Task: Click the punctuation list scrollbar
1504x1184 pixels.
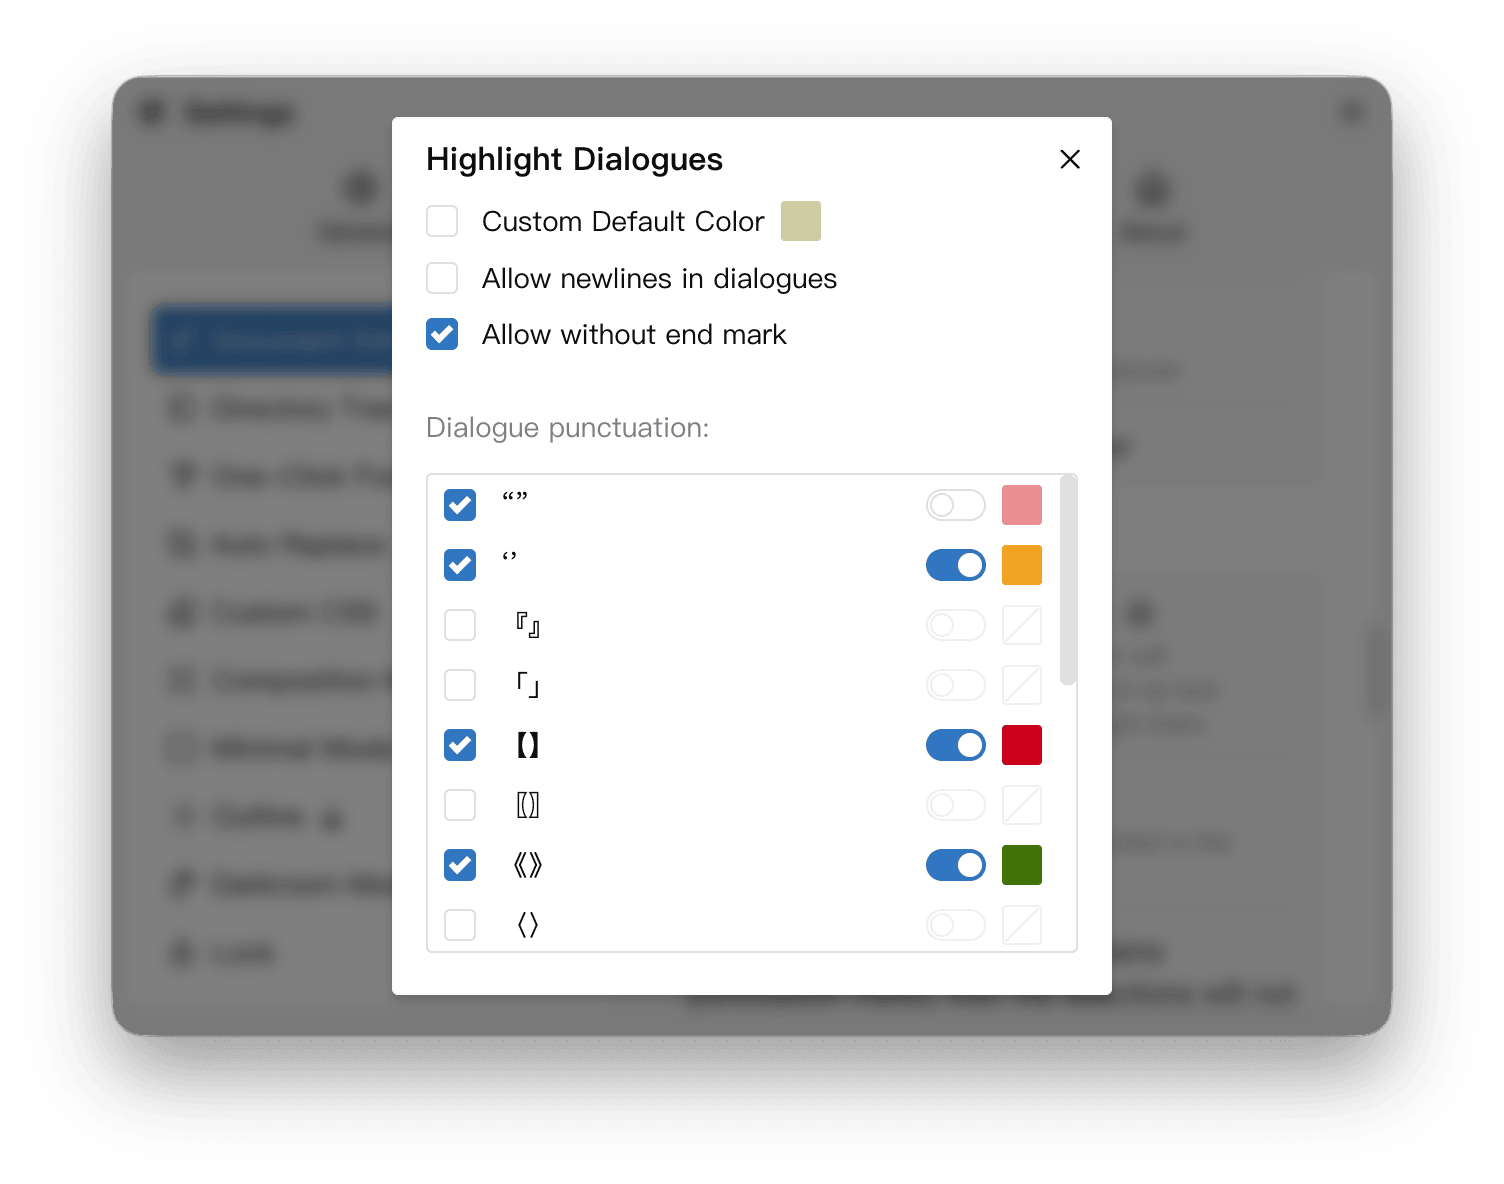Action: pyautogui.click(x=1067, y=582)
